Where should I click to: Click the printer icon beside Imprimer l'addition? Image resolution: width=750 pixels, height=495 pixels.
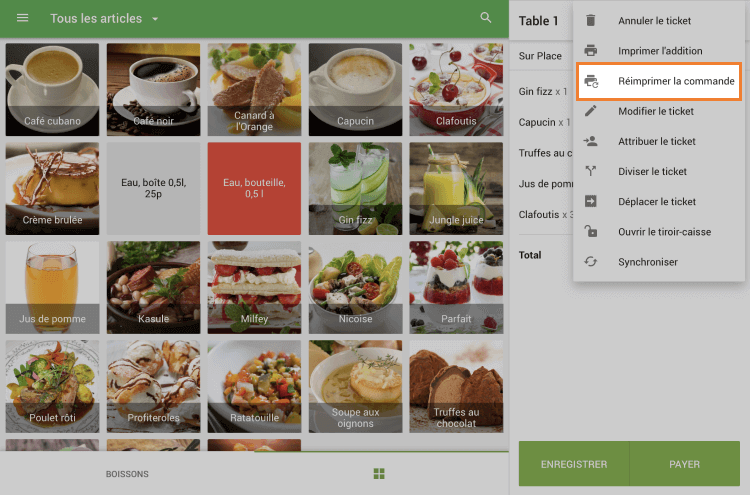coord(591,50)
